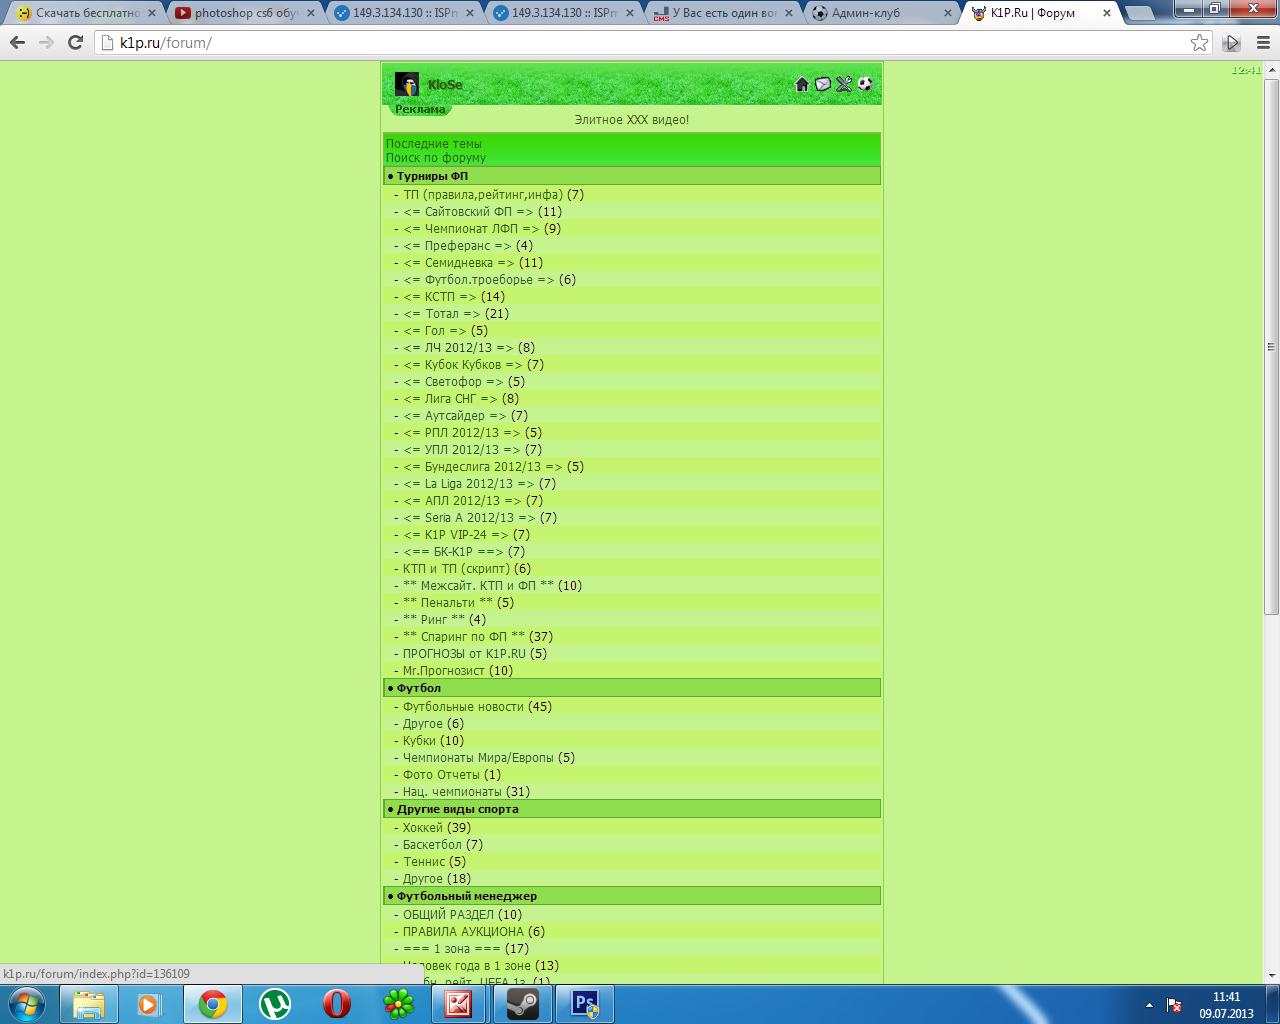1280x1024 pixels.
Task: Switch to the second 149.3.134.130 ISPmanager tab
Action: pos(564,13)
